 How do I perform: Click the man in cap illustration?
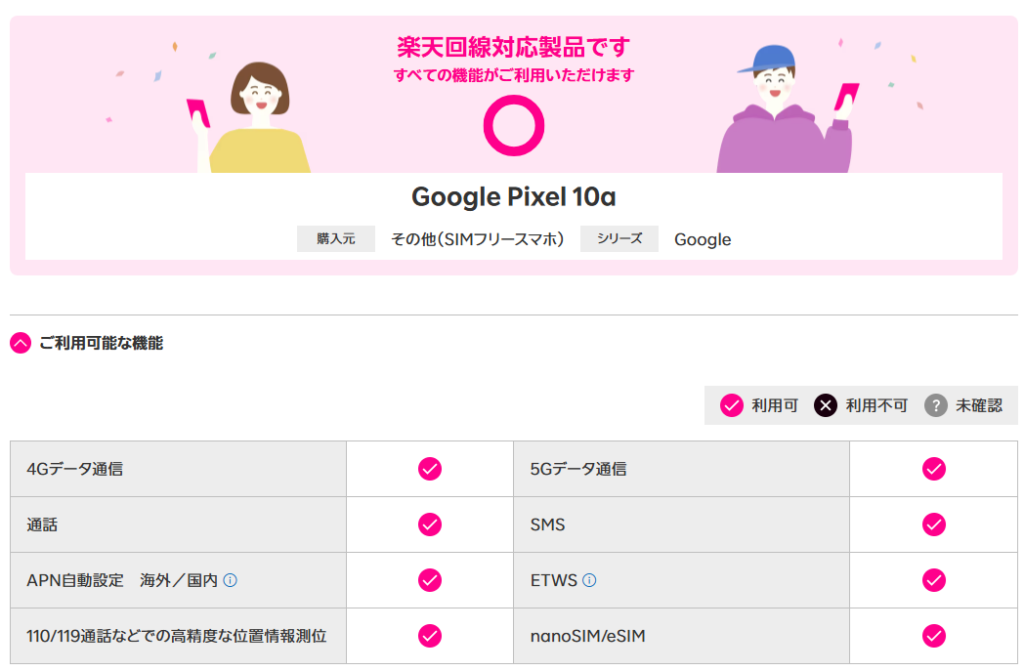[787, 109]
